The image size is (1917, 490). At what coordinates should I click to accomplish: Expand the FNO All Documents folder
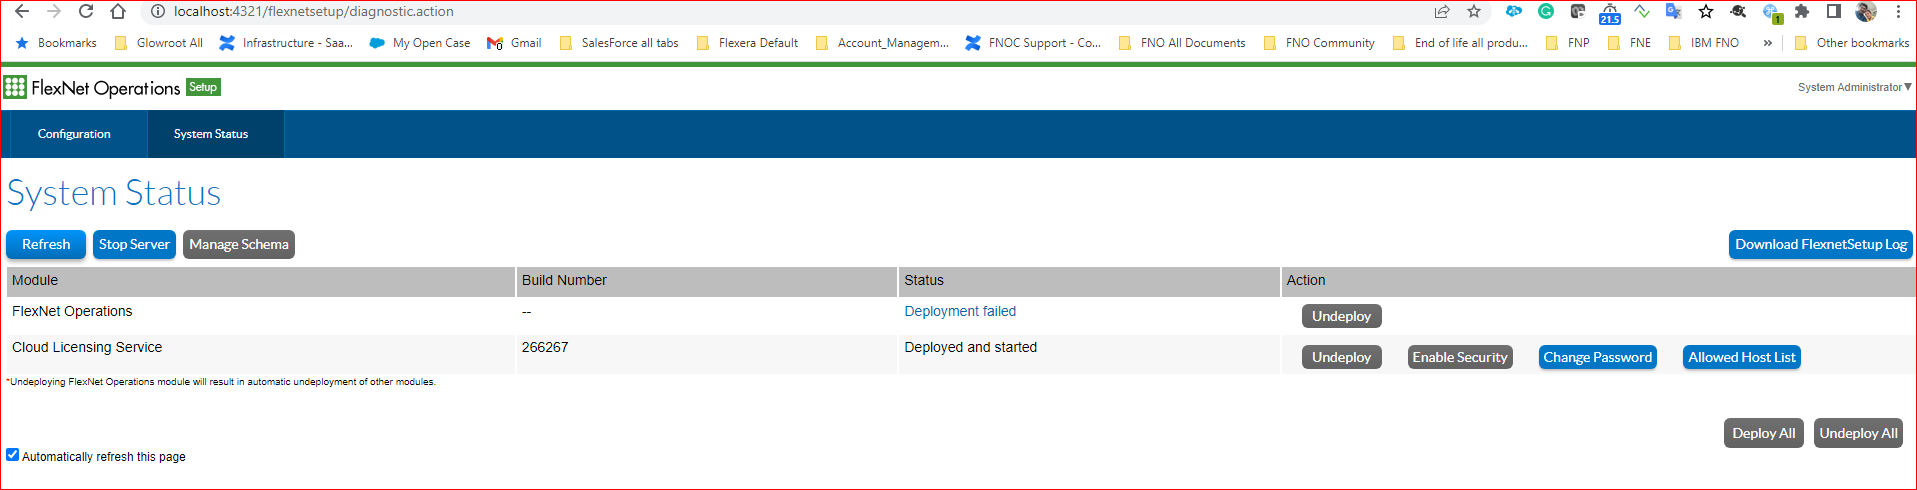[x=1183, y=43]
